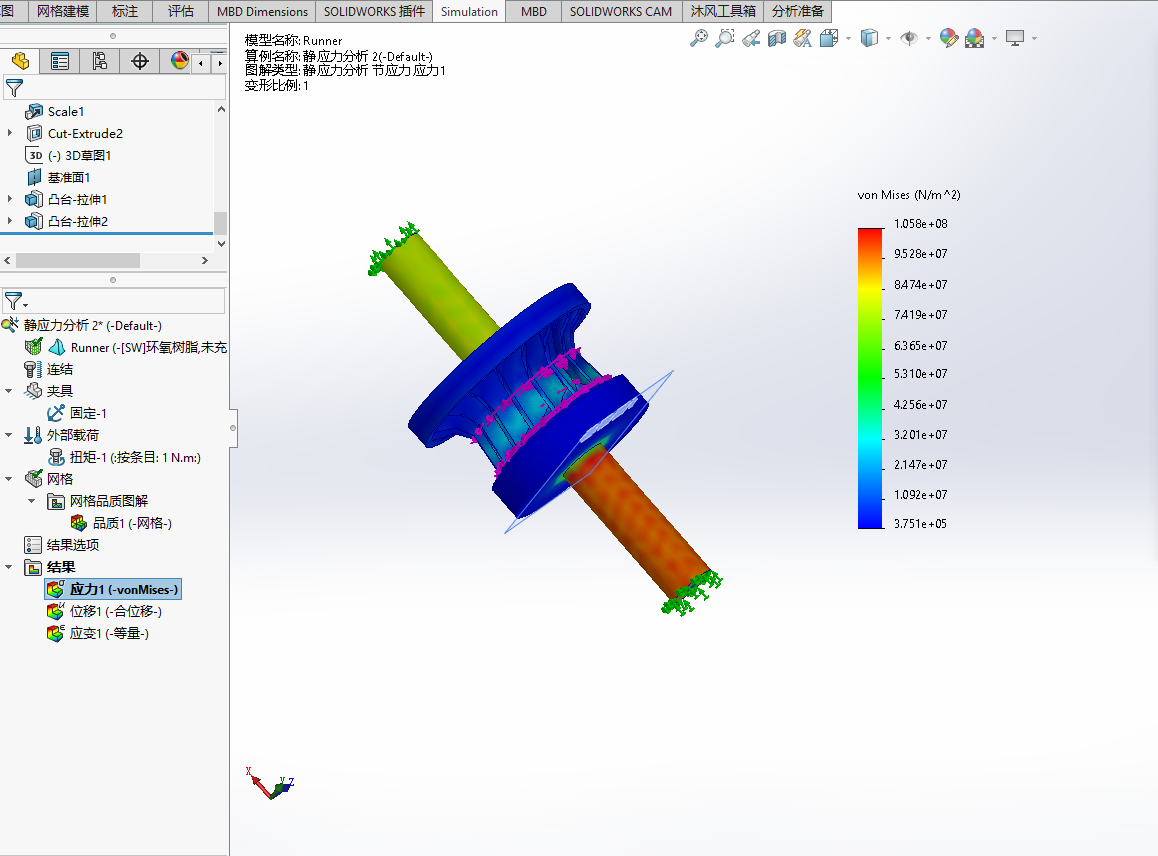Viewport: 1158px width, 856px height.
Task: Click the 凸台-拉伸2 feature icon
Action: point(34,221)
